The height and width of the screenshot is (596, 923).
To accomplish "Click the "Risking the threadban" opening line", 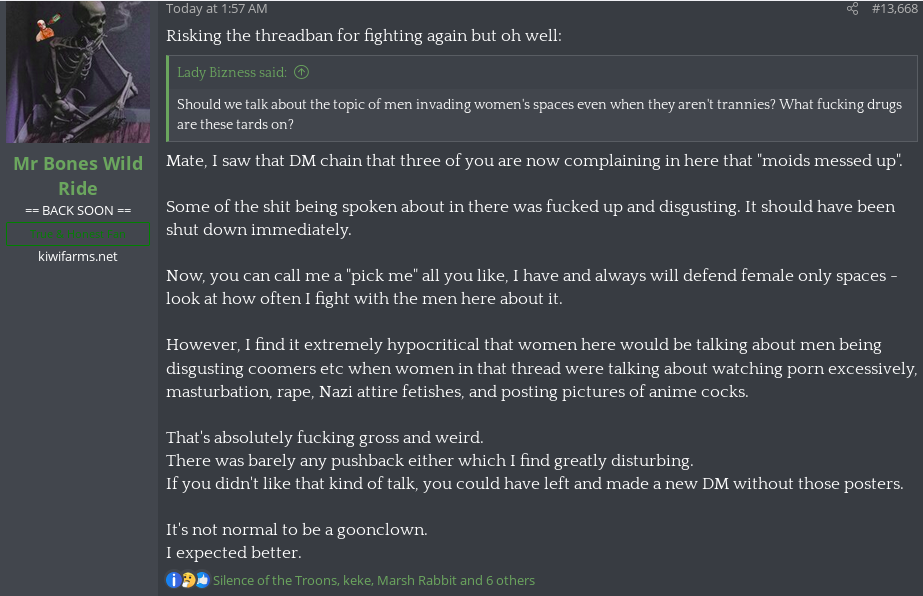I will point(364,36).
